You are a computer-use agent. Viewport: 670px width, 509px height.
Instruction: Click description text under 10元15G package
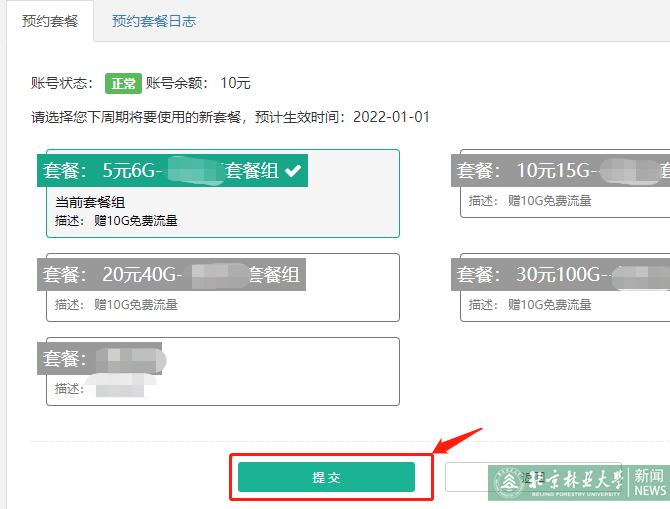point(530,201)
